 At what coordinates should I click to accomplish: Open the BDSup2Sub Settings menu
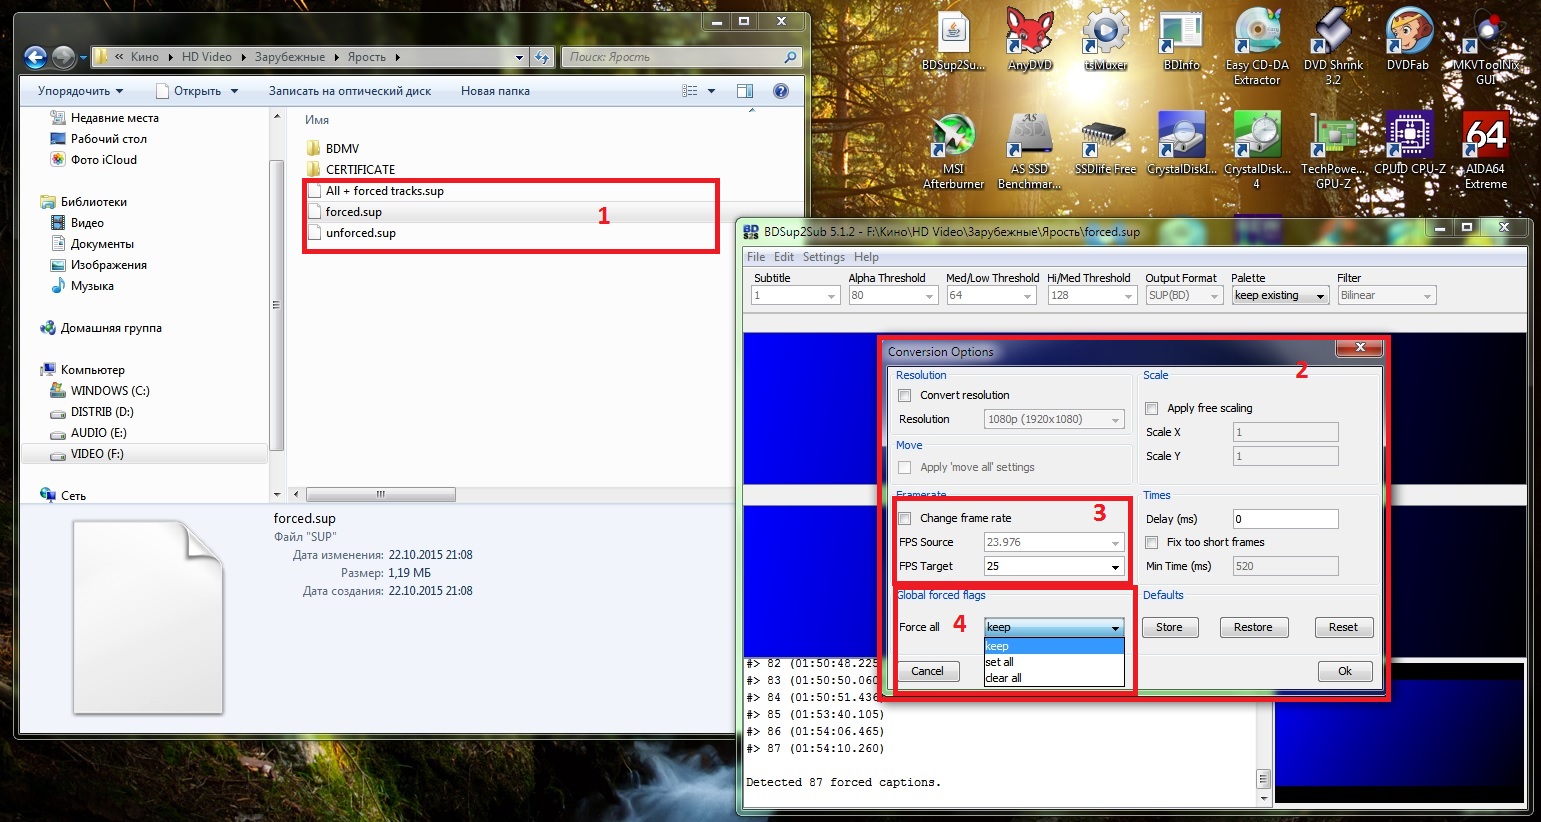pyautogui.click(x=823, y=257)
